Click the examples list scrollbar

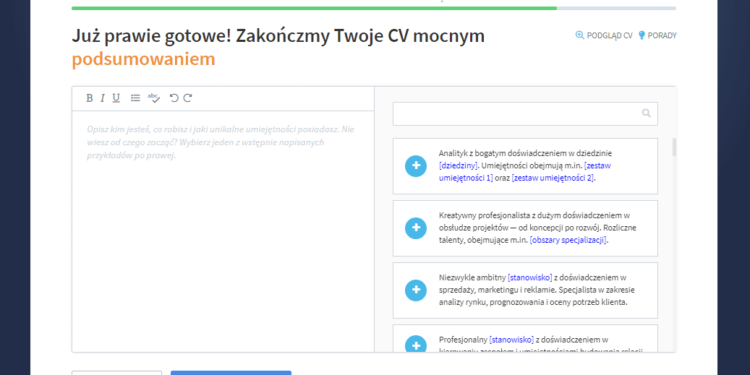[674, 147]
